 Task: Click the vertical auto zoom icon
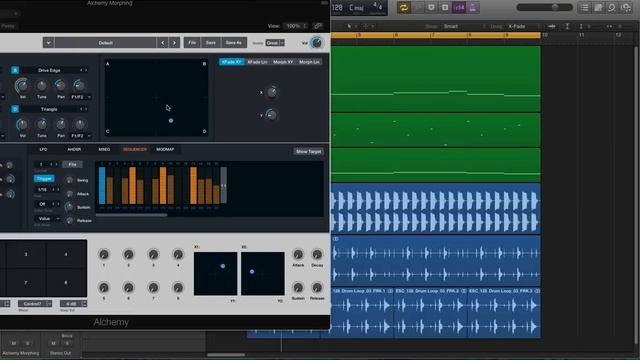(x=567, y=26)
